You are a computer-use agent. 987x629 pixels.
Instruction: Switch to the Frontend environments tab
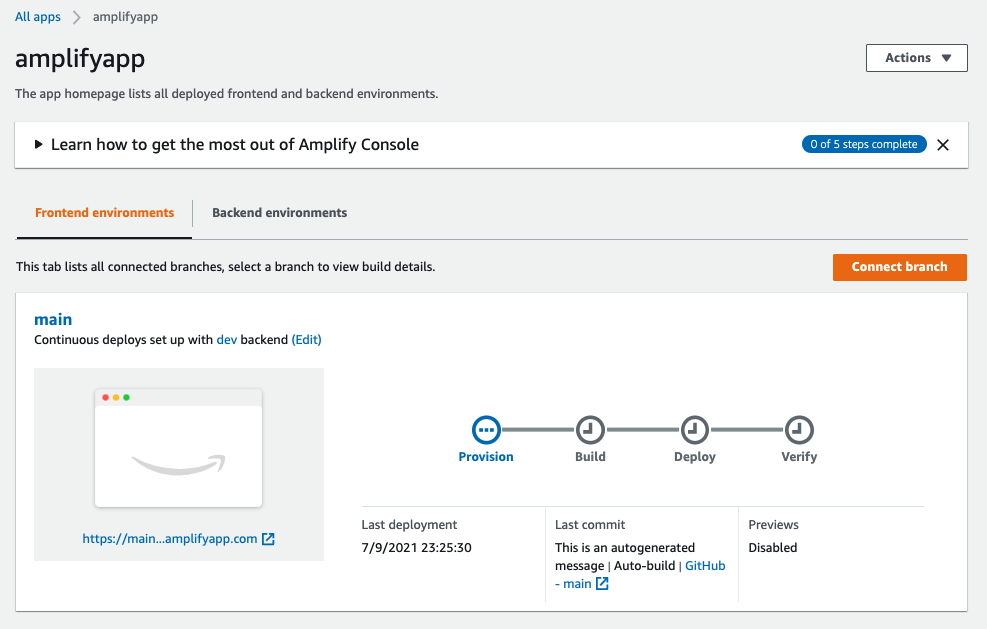tap(104, 213)
